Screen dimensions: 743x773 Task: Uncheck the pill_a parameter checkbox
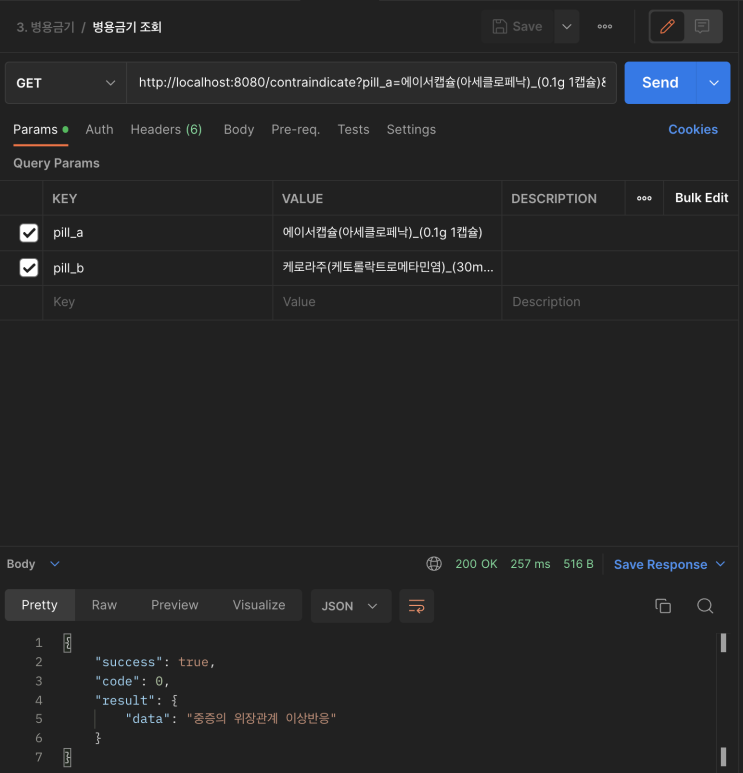click(29, 233)
